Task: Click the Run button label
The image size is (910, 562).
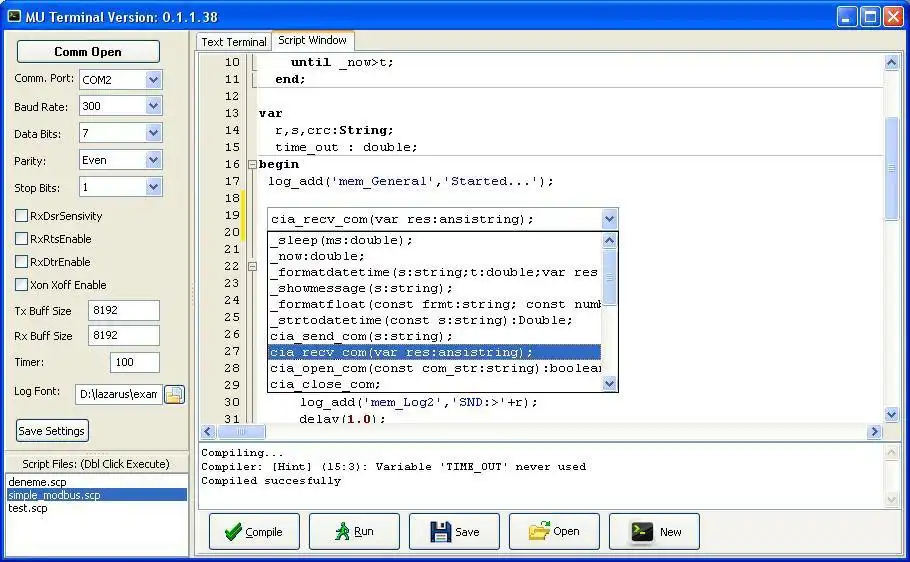Action: 364,531
